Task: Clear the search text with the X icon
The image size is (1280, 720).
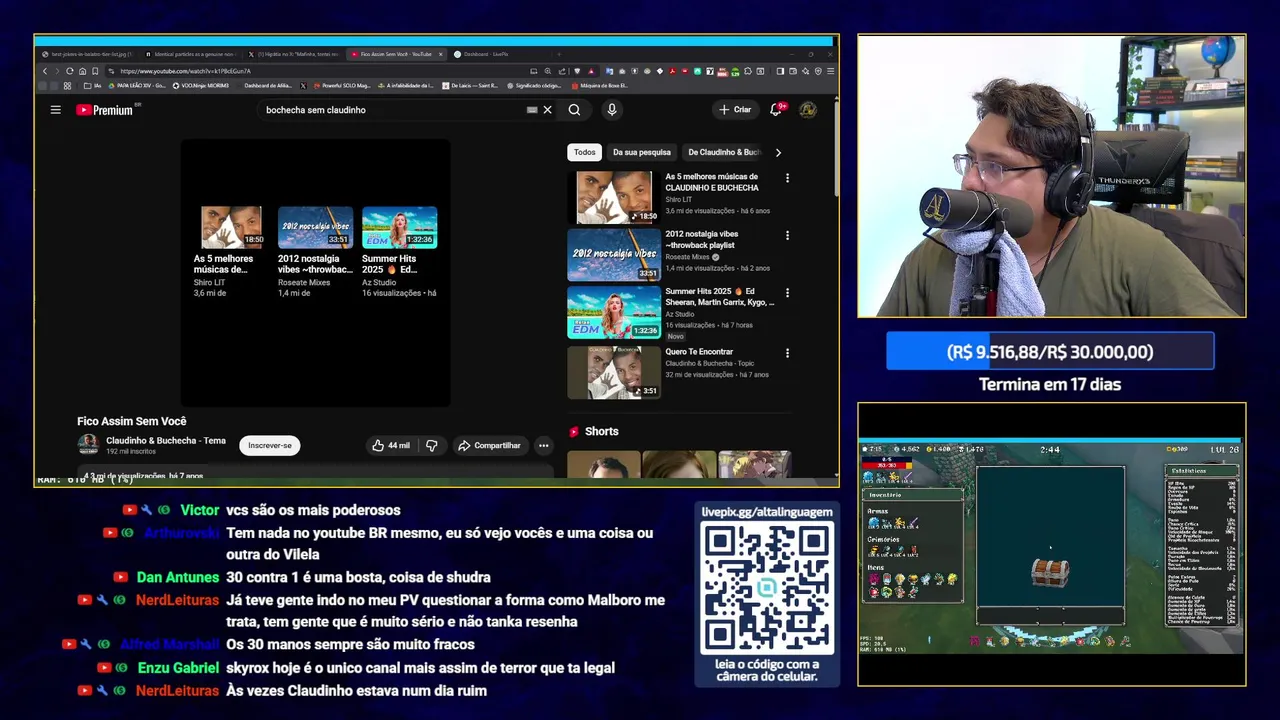Action: (547, 110)
